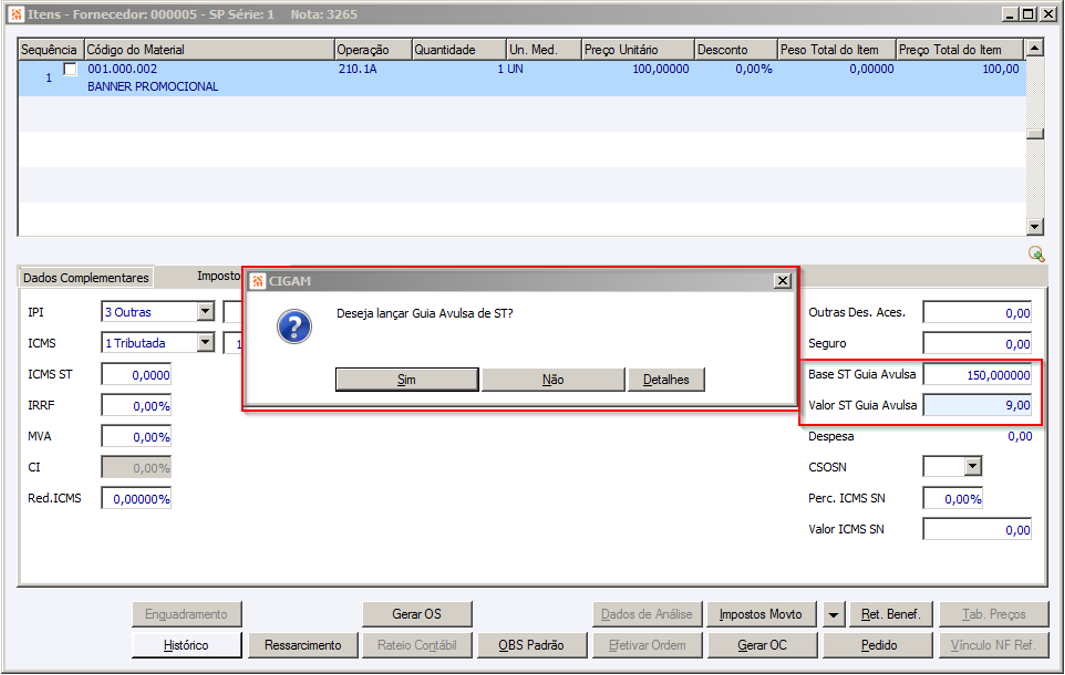Click the Gerar OC button
Image resolution: width=1065 pixels, height=675 pixels.
tap(762, 645)
